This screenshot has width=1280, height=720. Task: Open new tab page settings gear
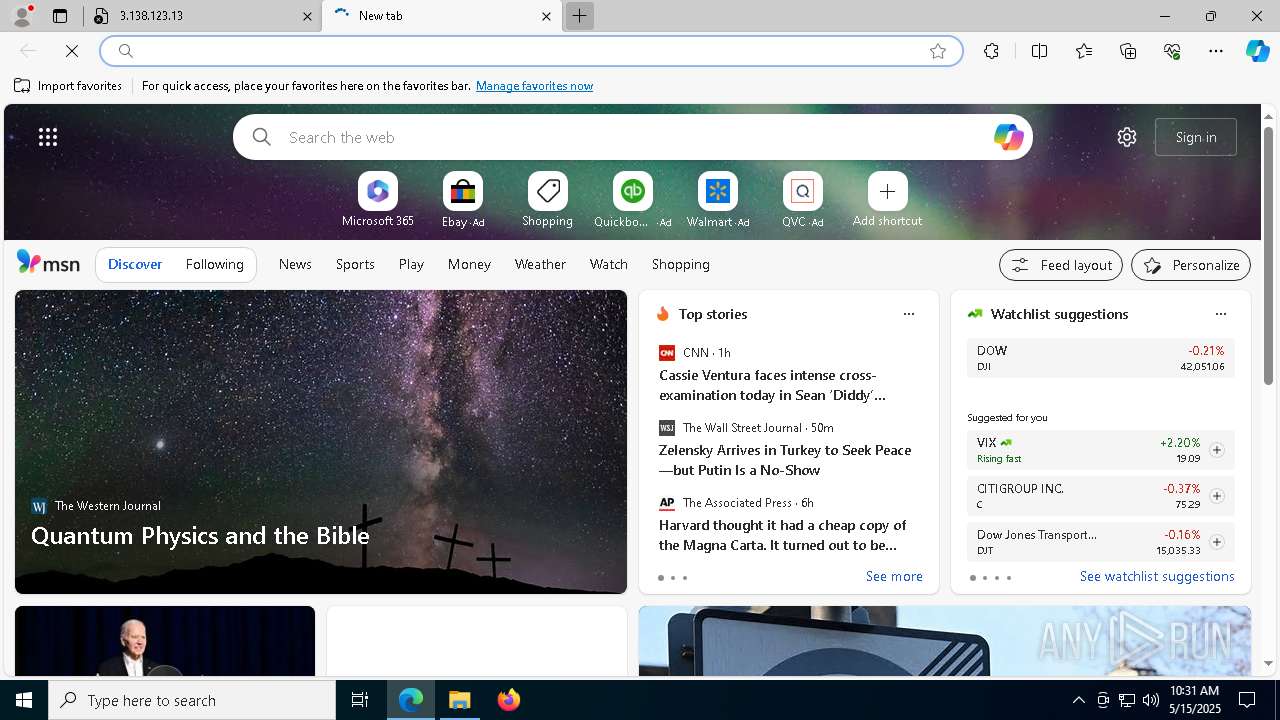[x=1127, y=137]
